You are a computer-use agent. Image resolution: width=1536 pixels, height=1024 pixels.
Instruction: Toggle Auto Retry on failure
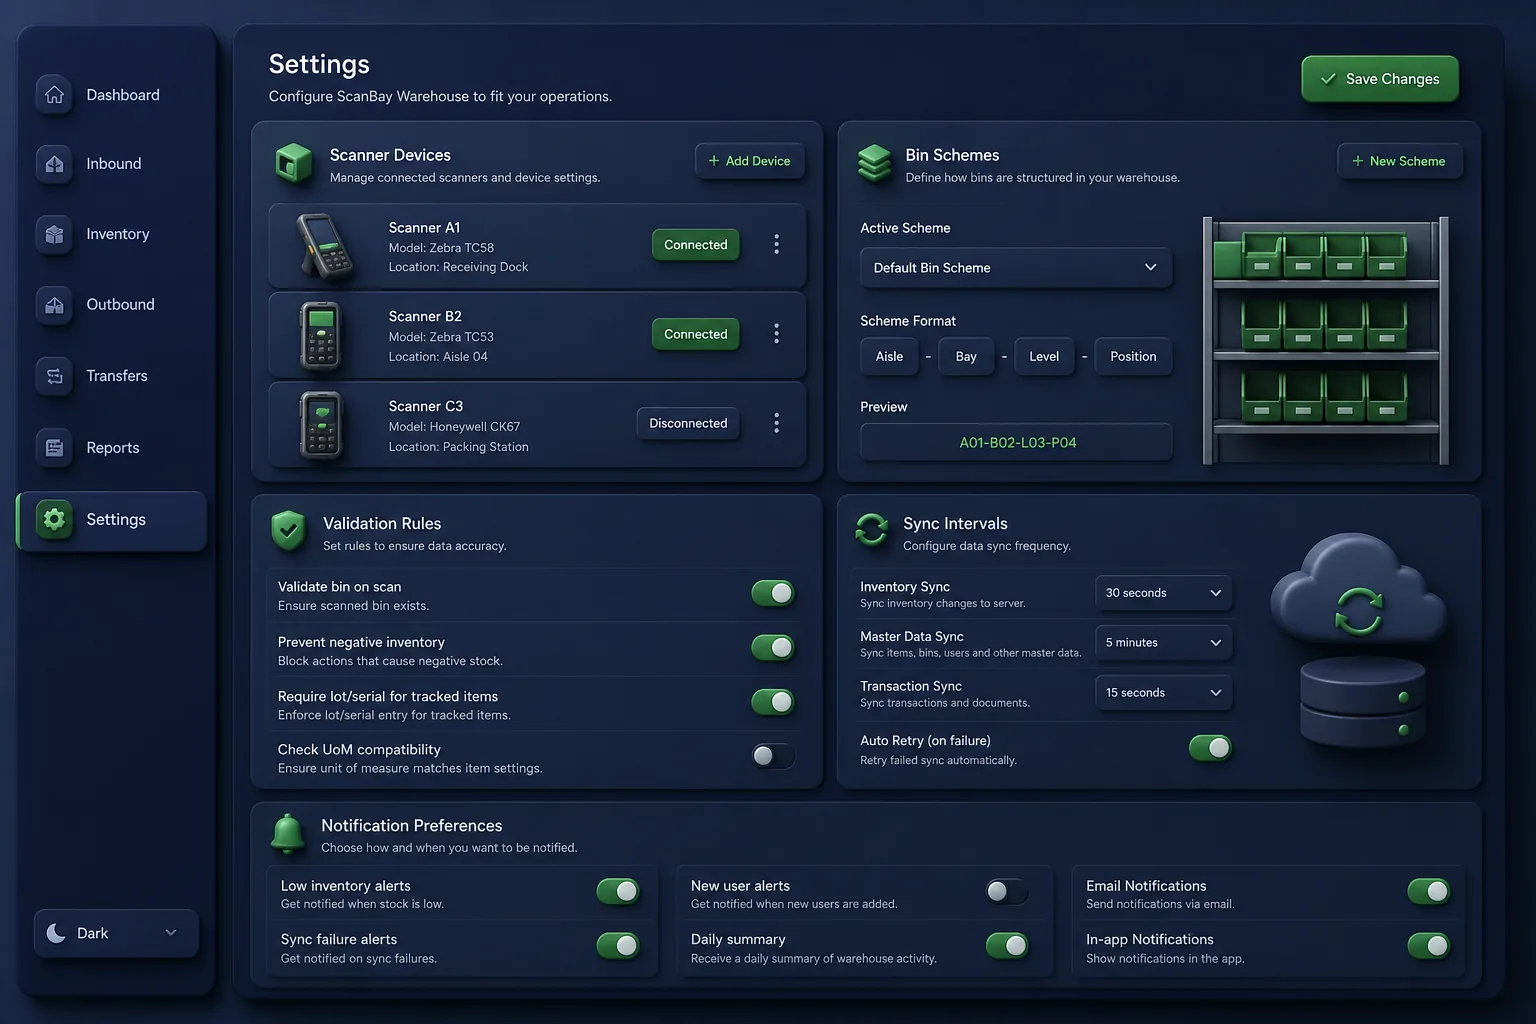click(x=1210, y=748)
